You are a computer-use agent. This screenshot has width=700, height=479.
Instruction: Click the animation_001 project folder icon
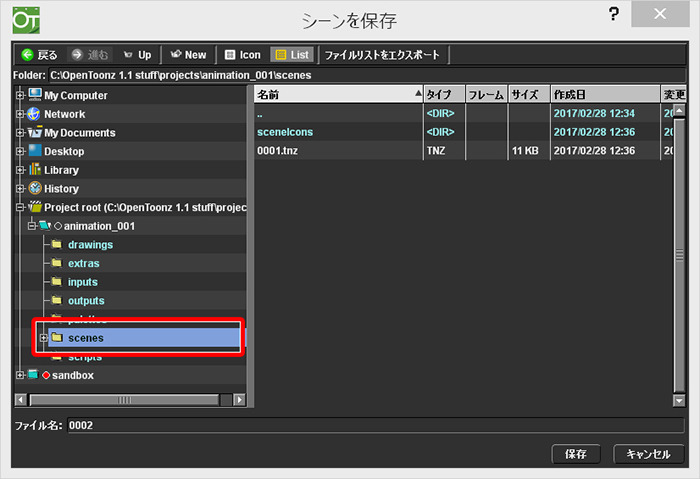click(45, 225)
